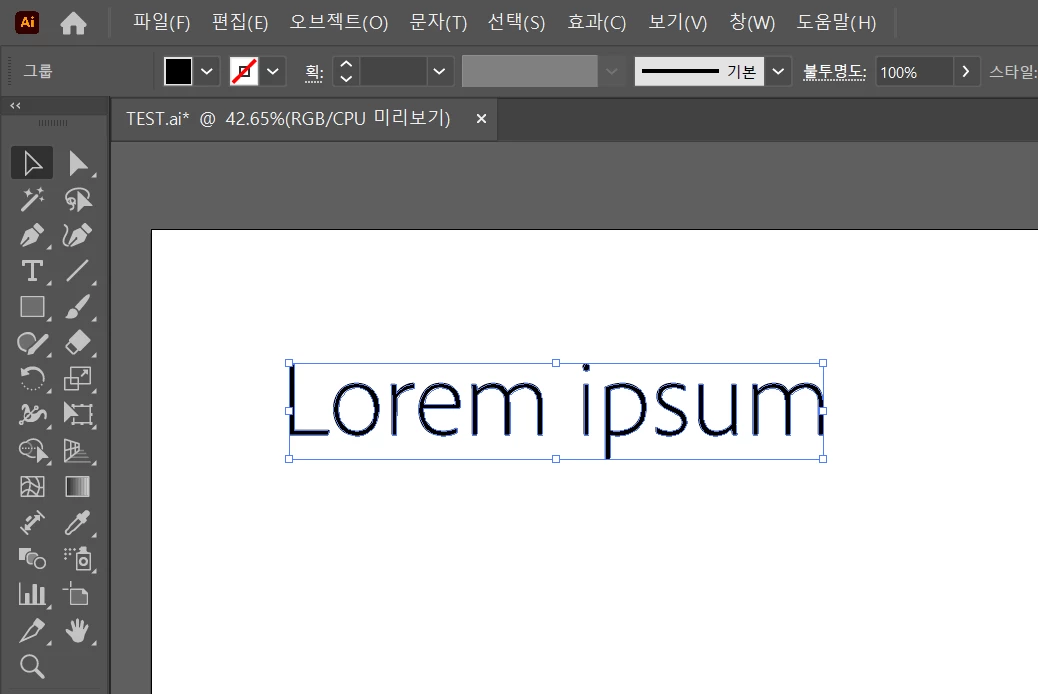Image resolution: width=1038 pixels, height=694 pixels.
Task: Select the Shaper tool
Action: pyautogui.click(x=32, y=342)
